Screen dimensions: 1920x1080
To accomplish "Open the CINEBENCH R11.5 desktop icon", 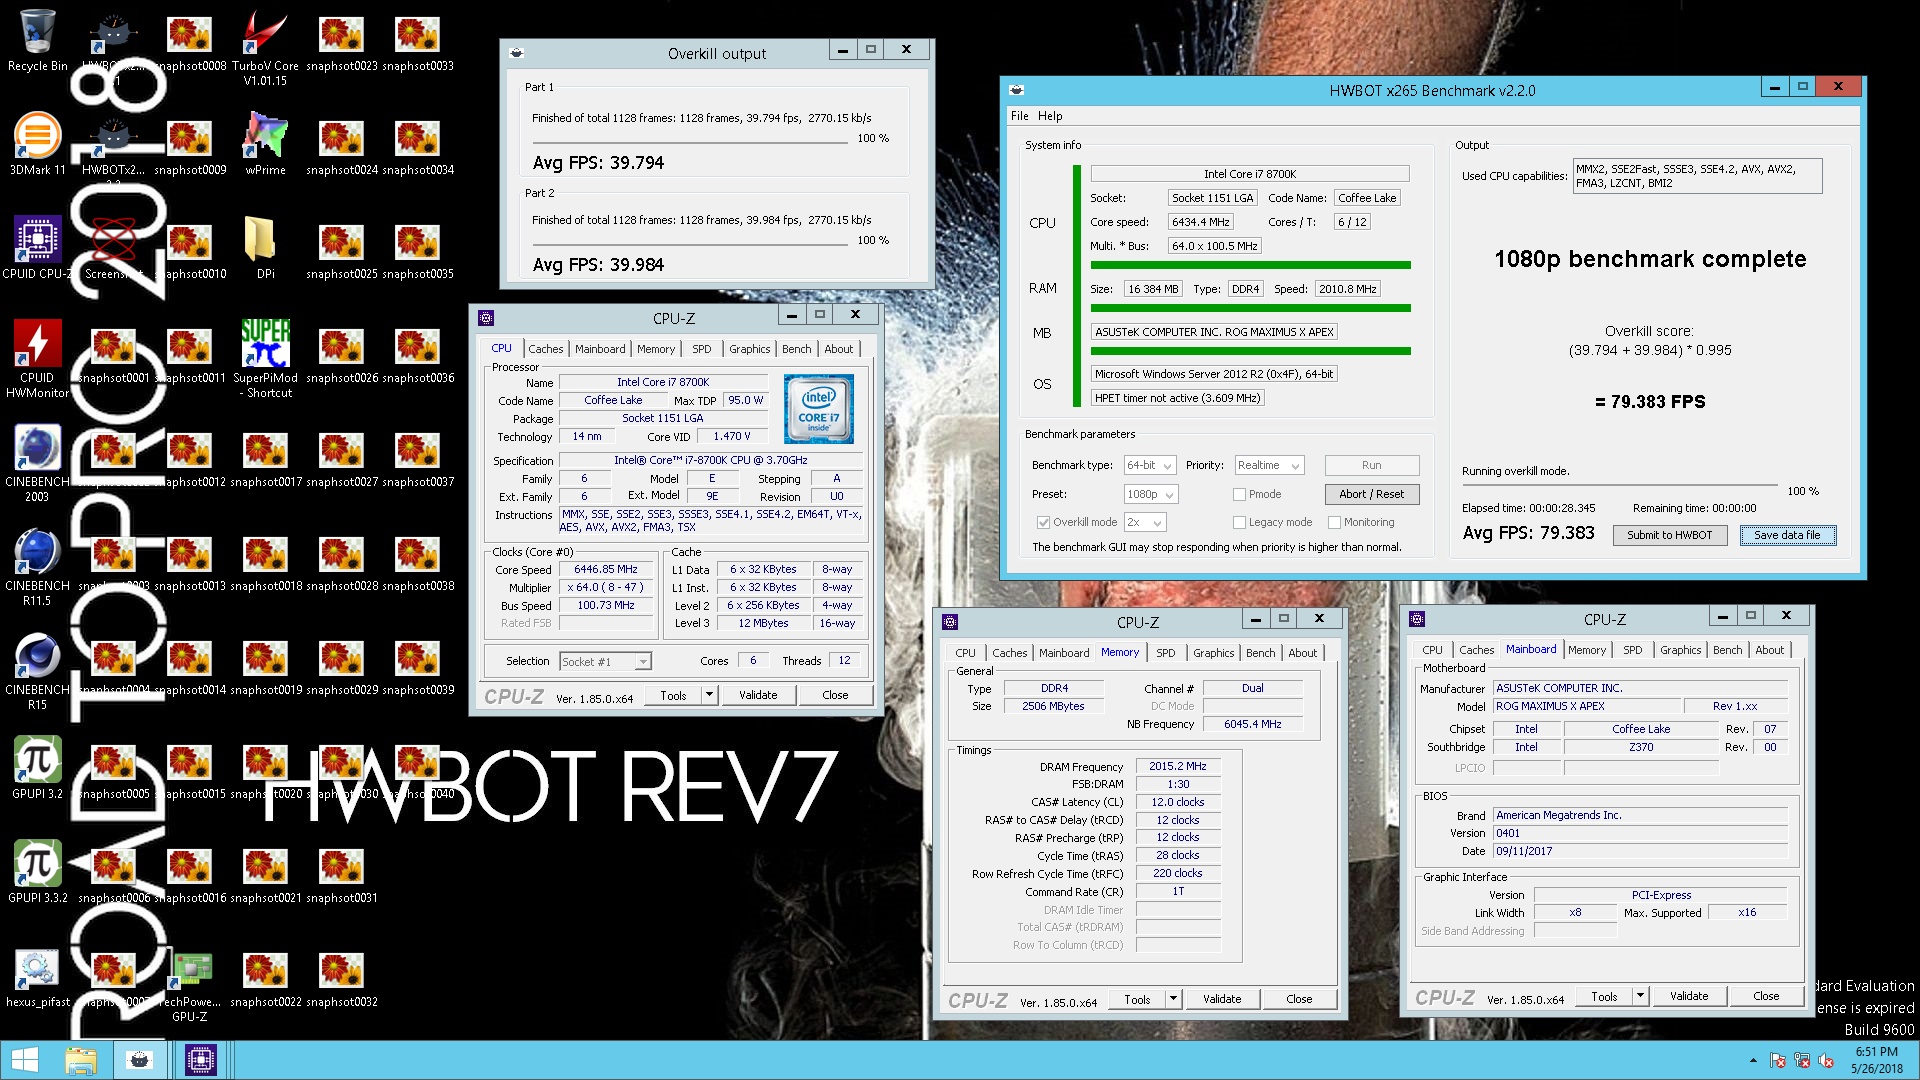I will [x=37, y=566].
